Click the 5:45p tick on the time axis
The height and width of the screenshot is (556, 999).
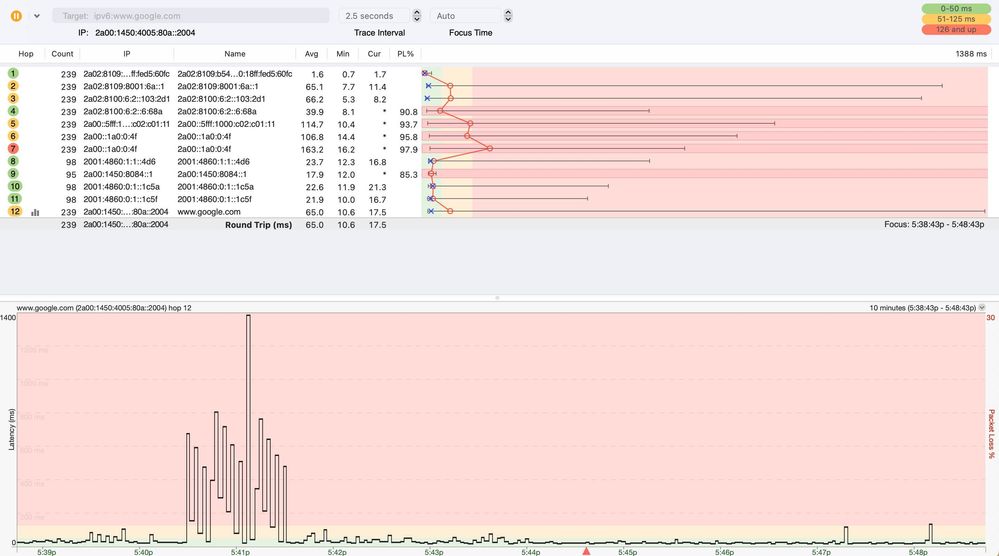(627, 552)
